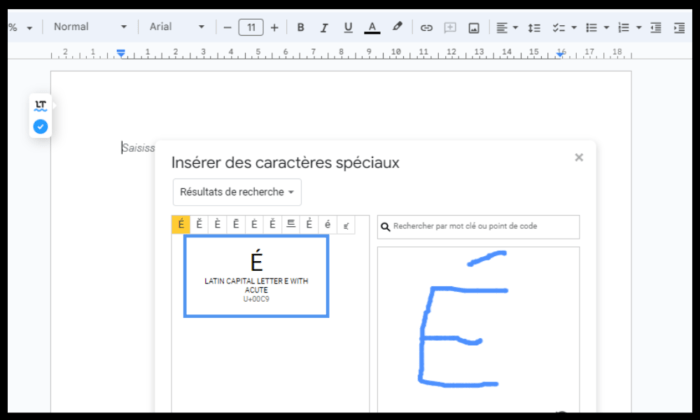Toggle bold formatting
700x420 pixels.
pos(300,27)
